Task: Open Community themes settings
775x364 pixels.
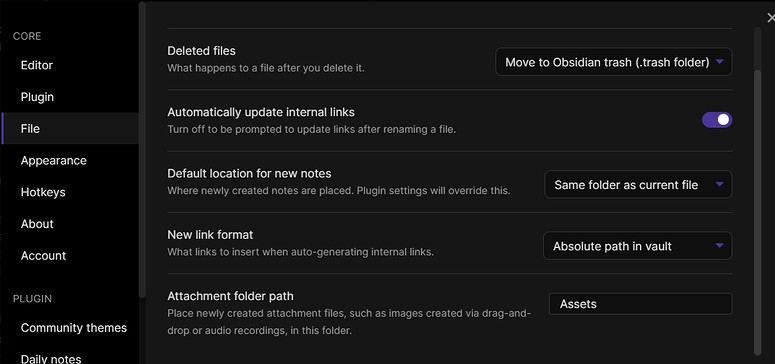Action: (x=70, y=327)
